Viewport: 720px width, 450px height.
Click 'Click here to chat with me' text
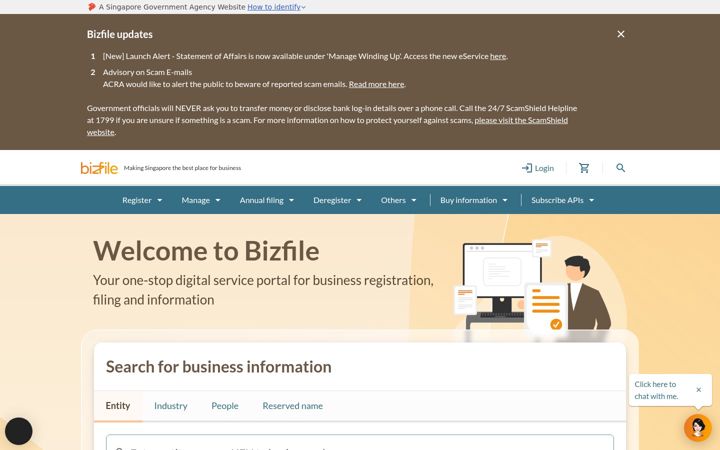[x=656, y=390]
